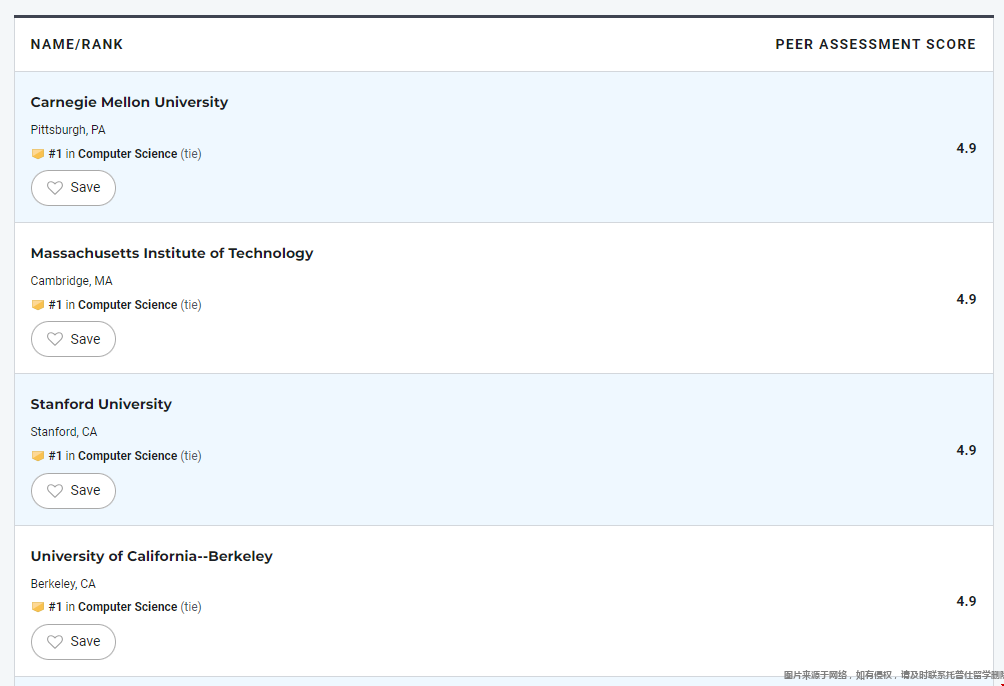Viewport: 1004px width, 686px height.
Task: Open the Stanford University name link
Action: pos(101,404)
